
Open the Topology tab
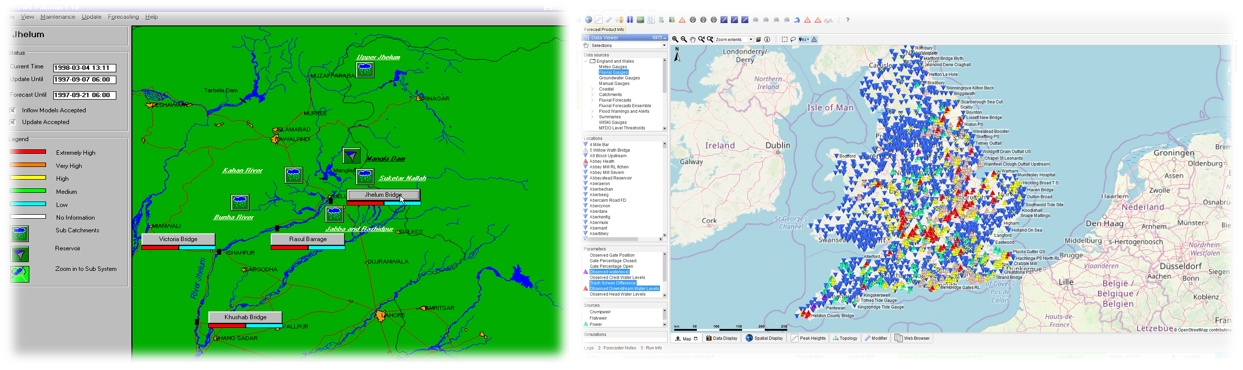click(x=846, y=339)
